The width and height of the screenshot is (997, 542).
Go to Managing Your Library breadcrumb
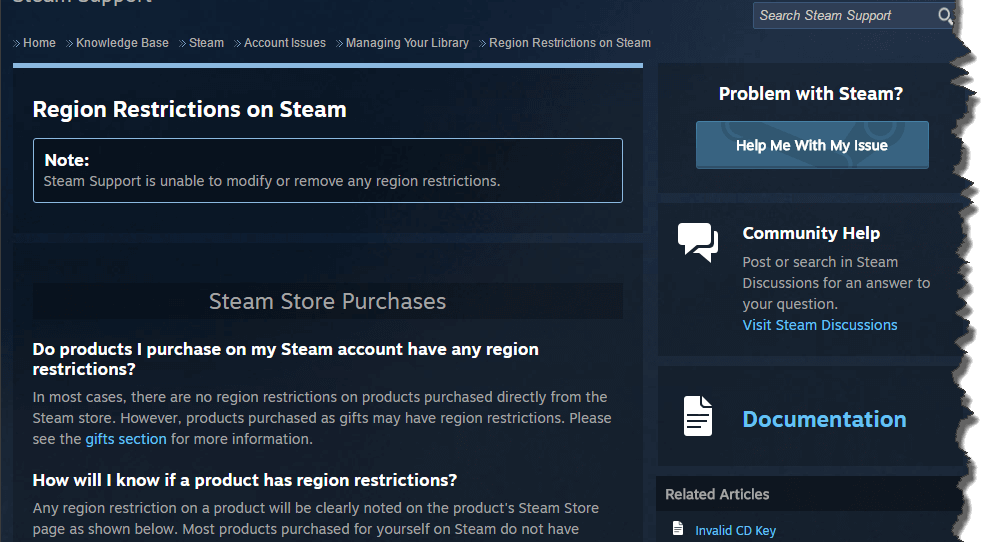tap(407, 43)
